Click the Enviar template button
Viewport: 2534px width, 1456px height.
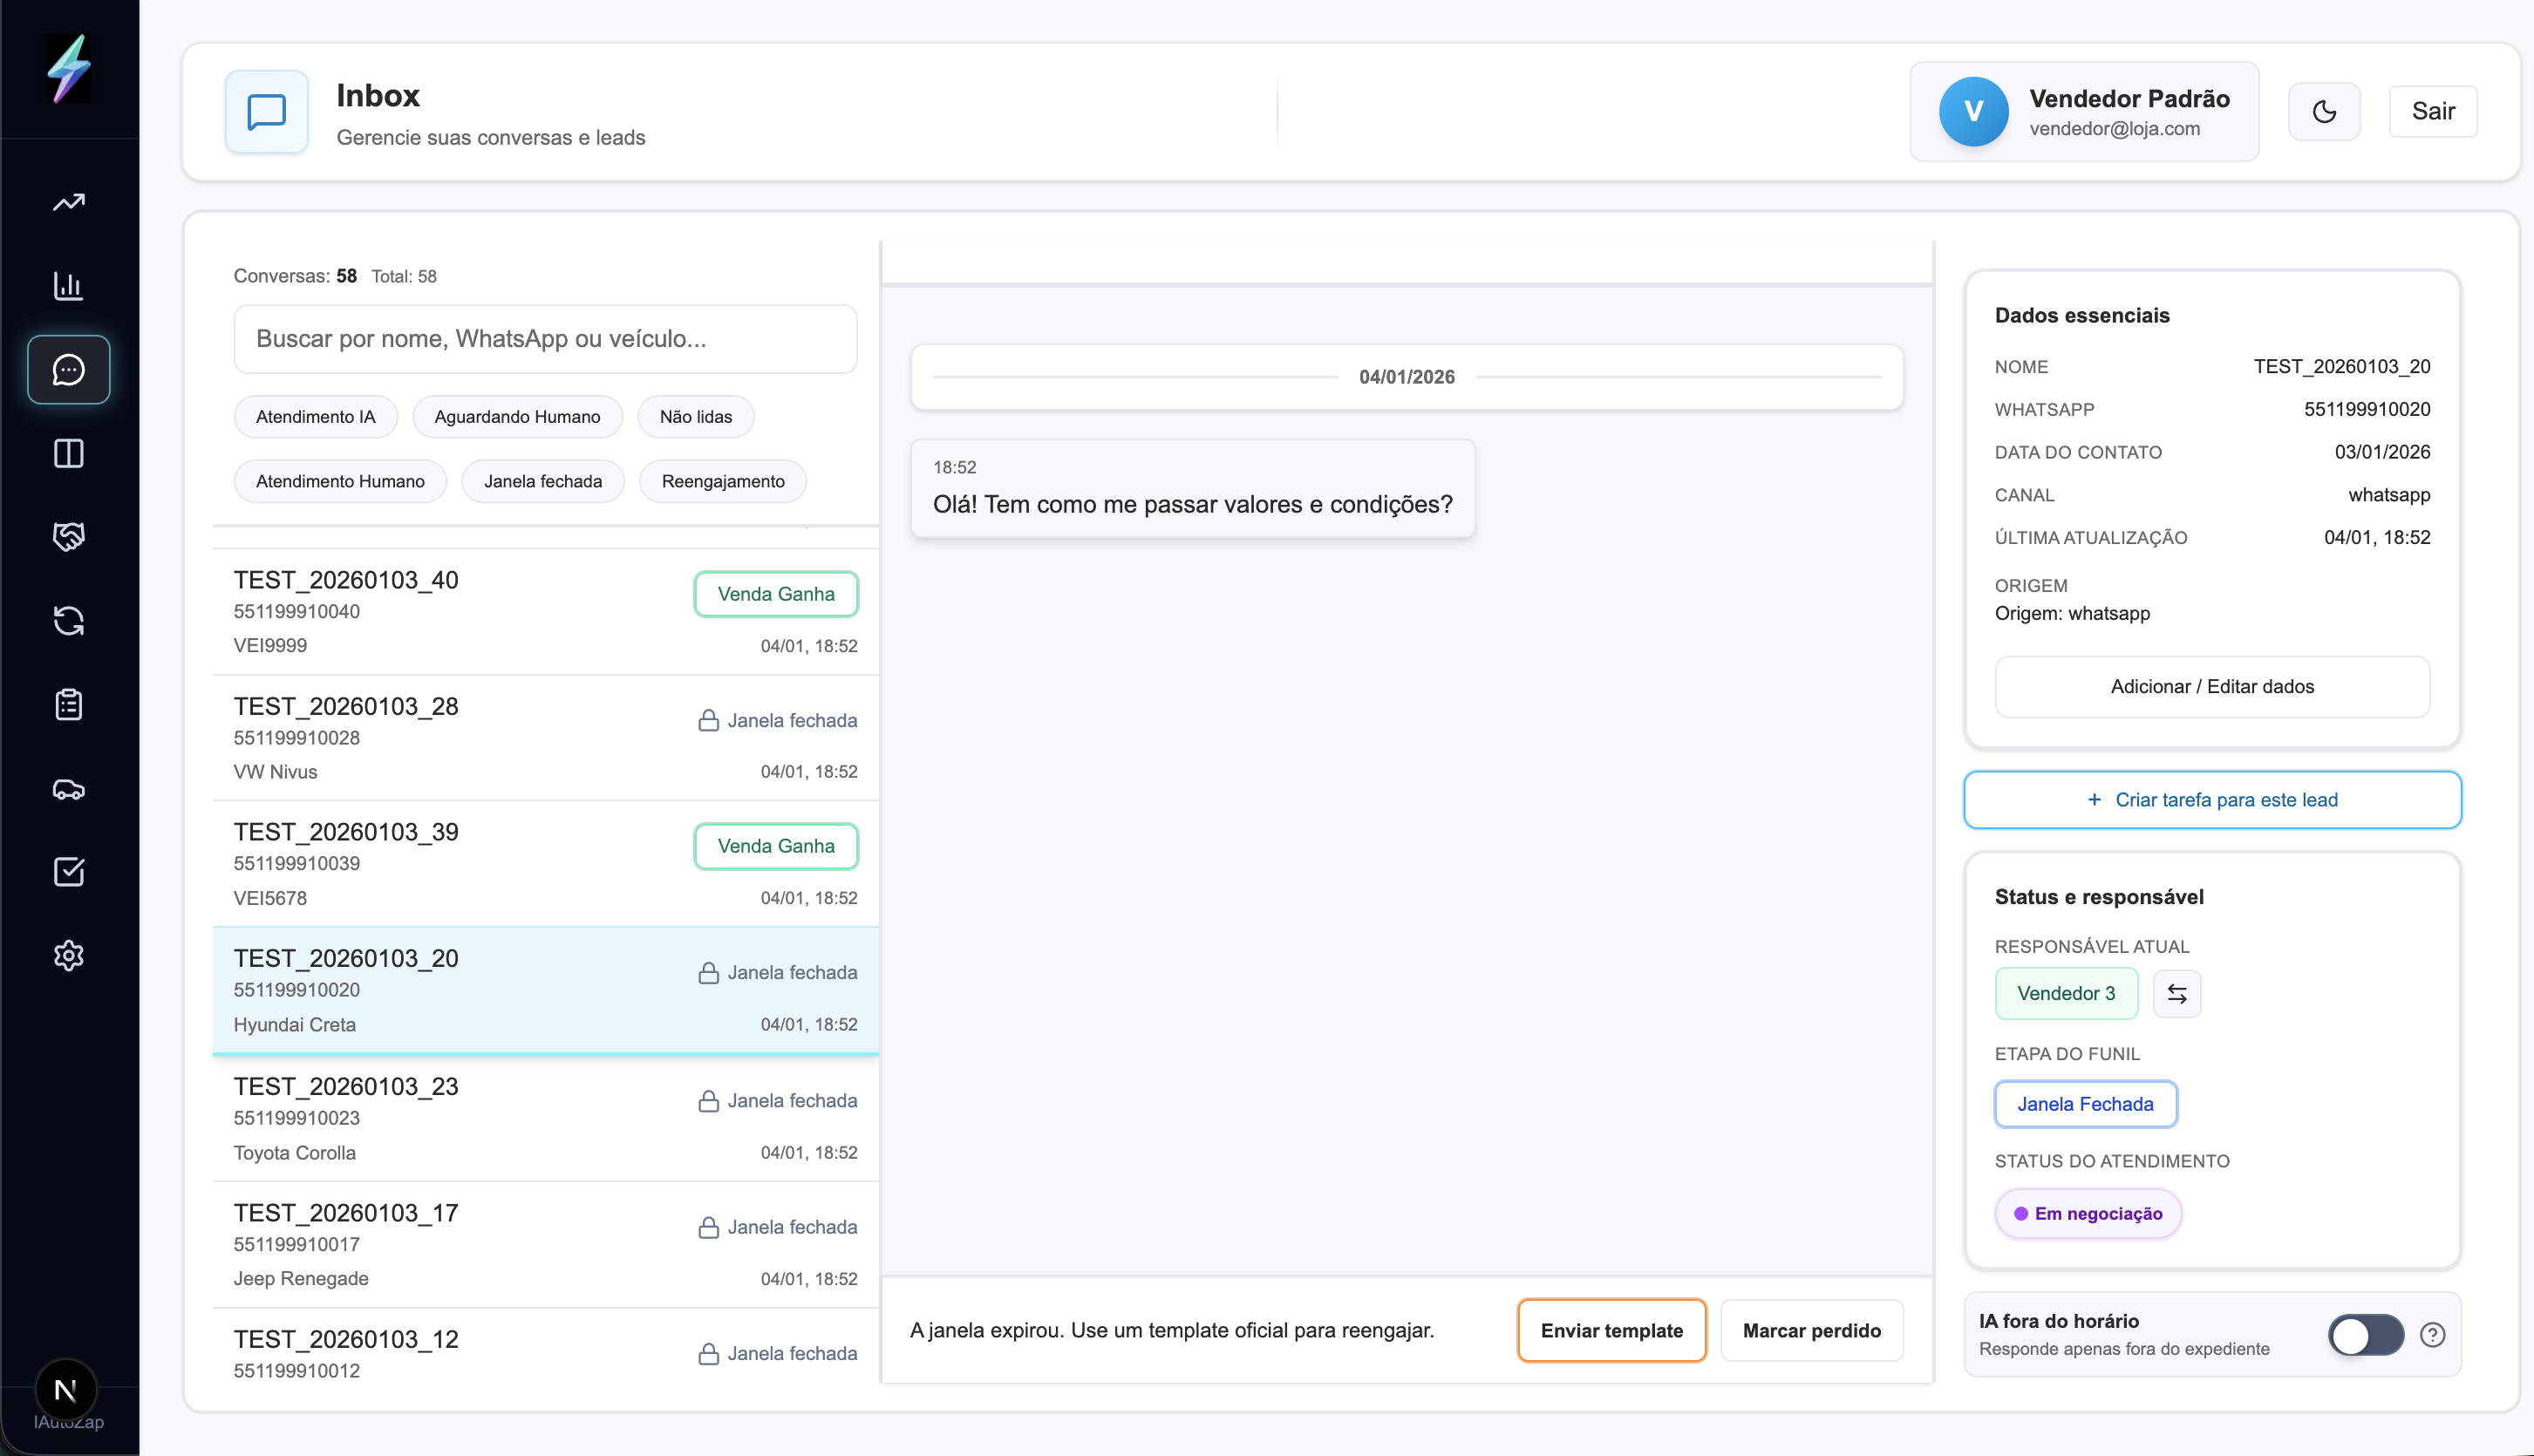(1610, 1330)
